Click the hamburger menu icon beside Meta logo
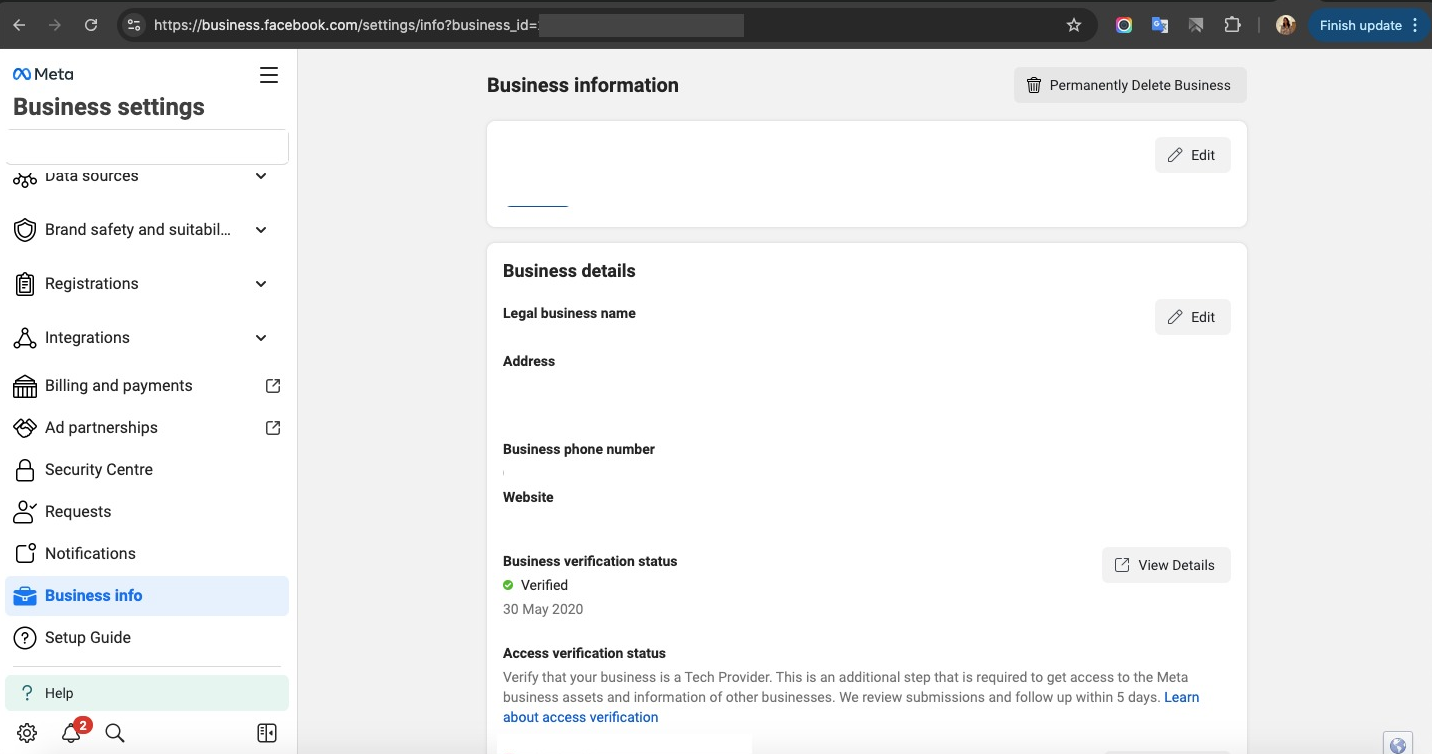 pos(269,75)
